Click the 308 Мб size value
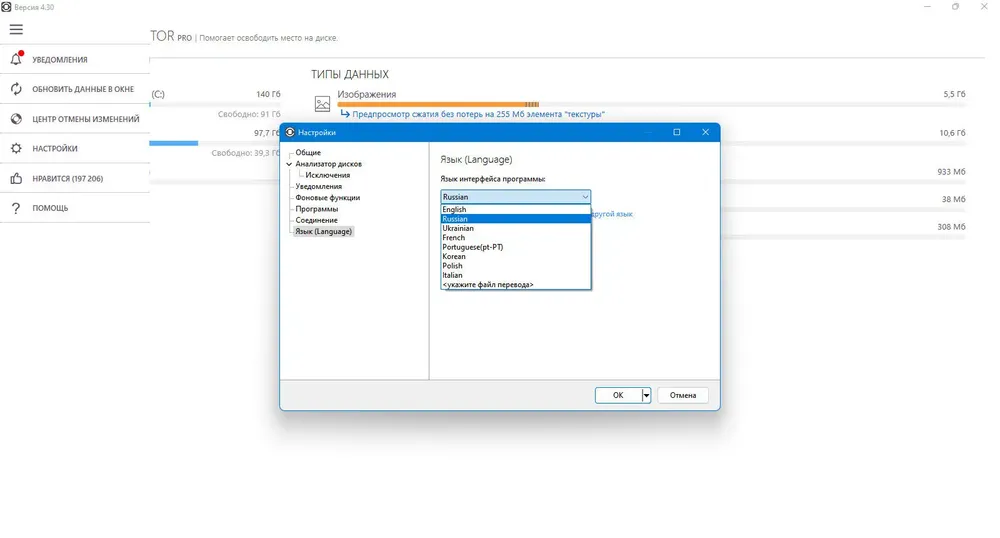Image resolution: width=1000 pixels, height=538 pixels. [x=952, y=227]
